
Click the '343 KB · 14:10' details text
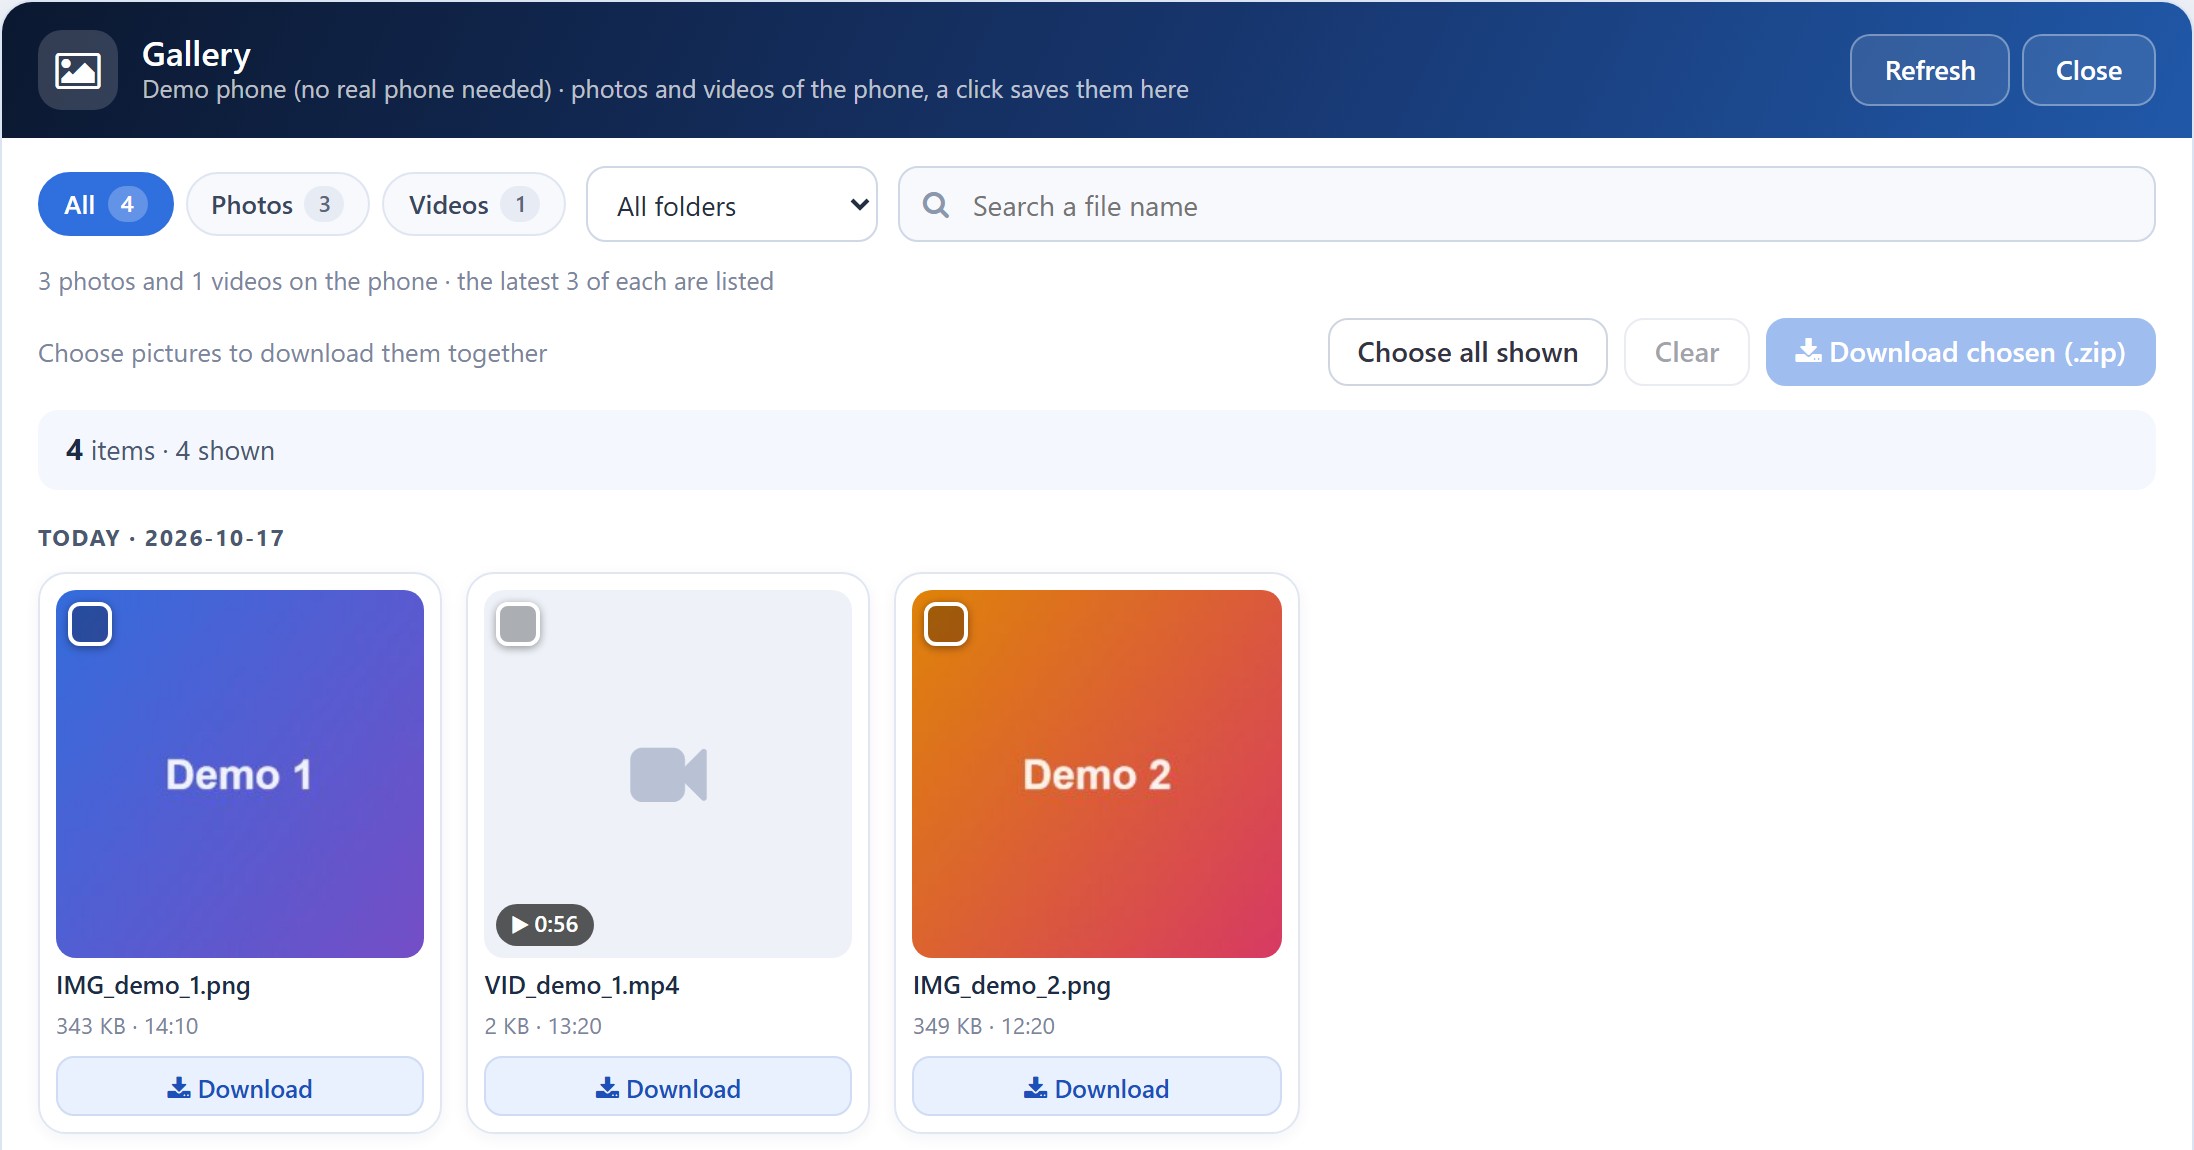(127, 1026)
